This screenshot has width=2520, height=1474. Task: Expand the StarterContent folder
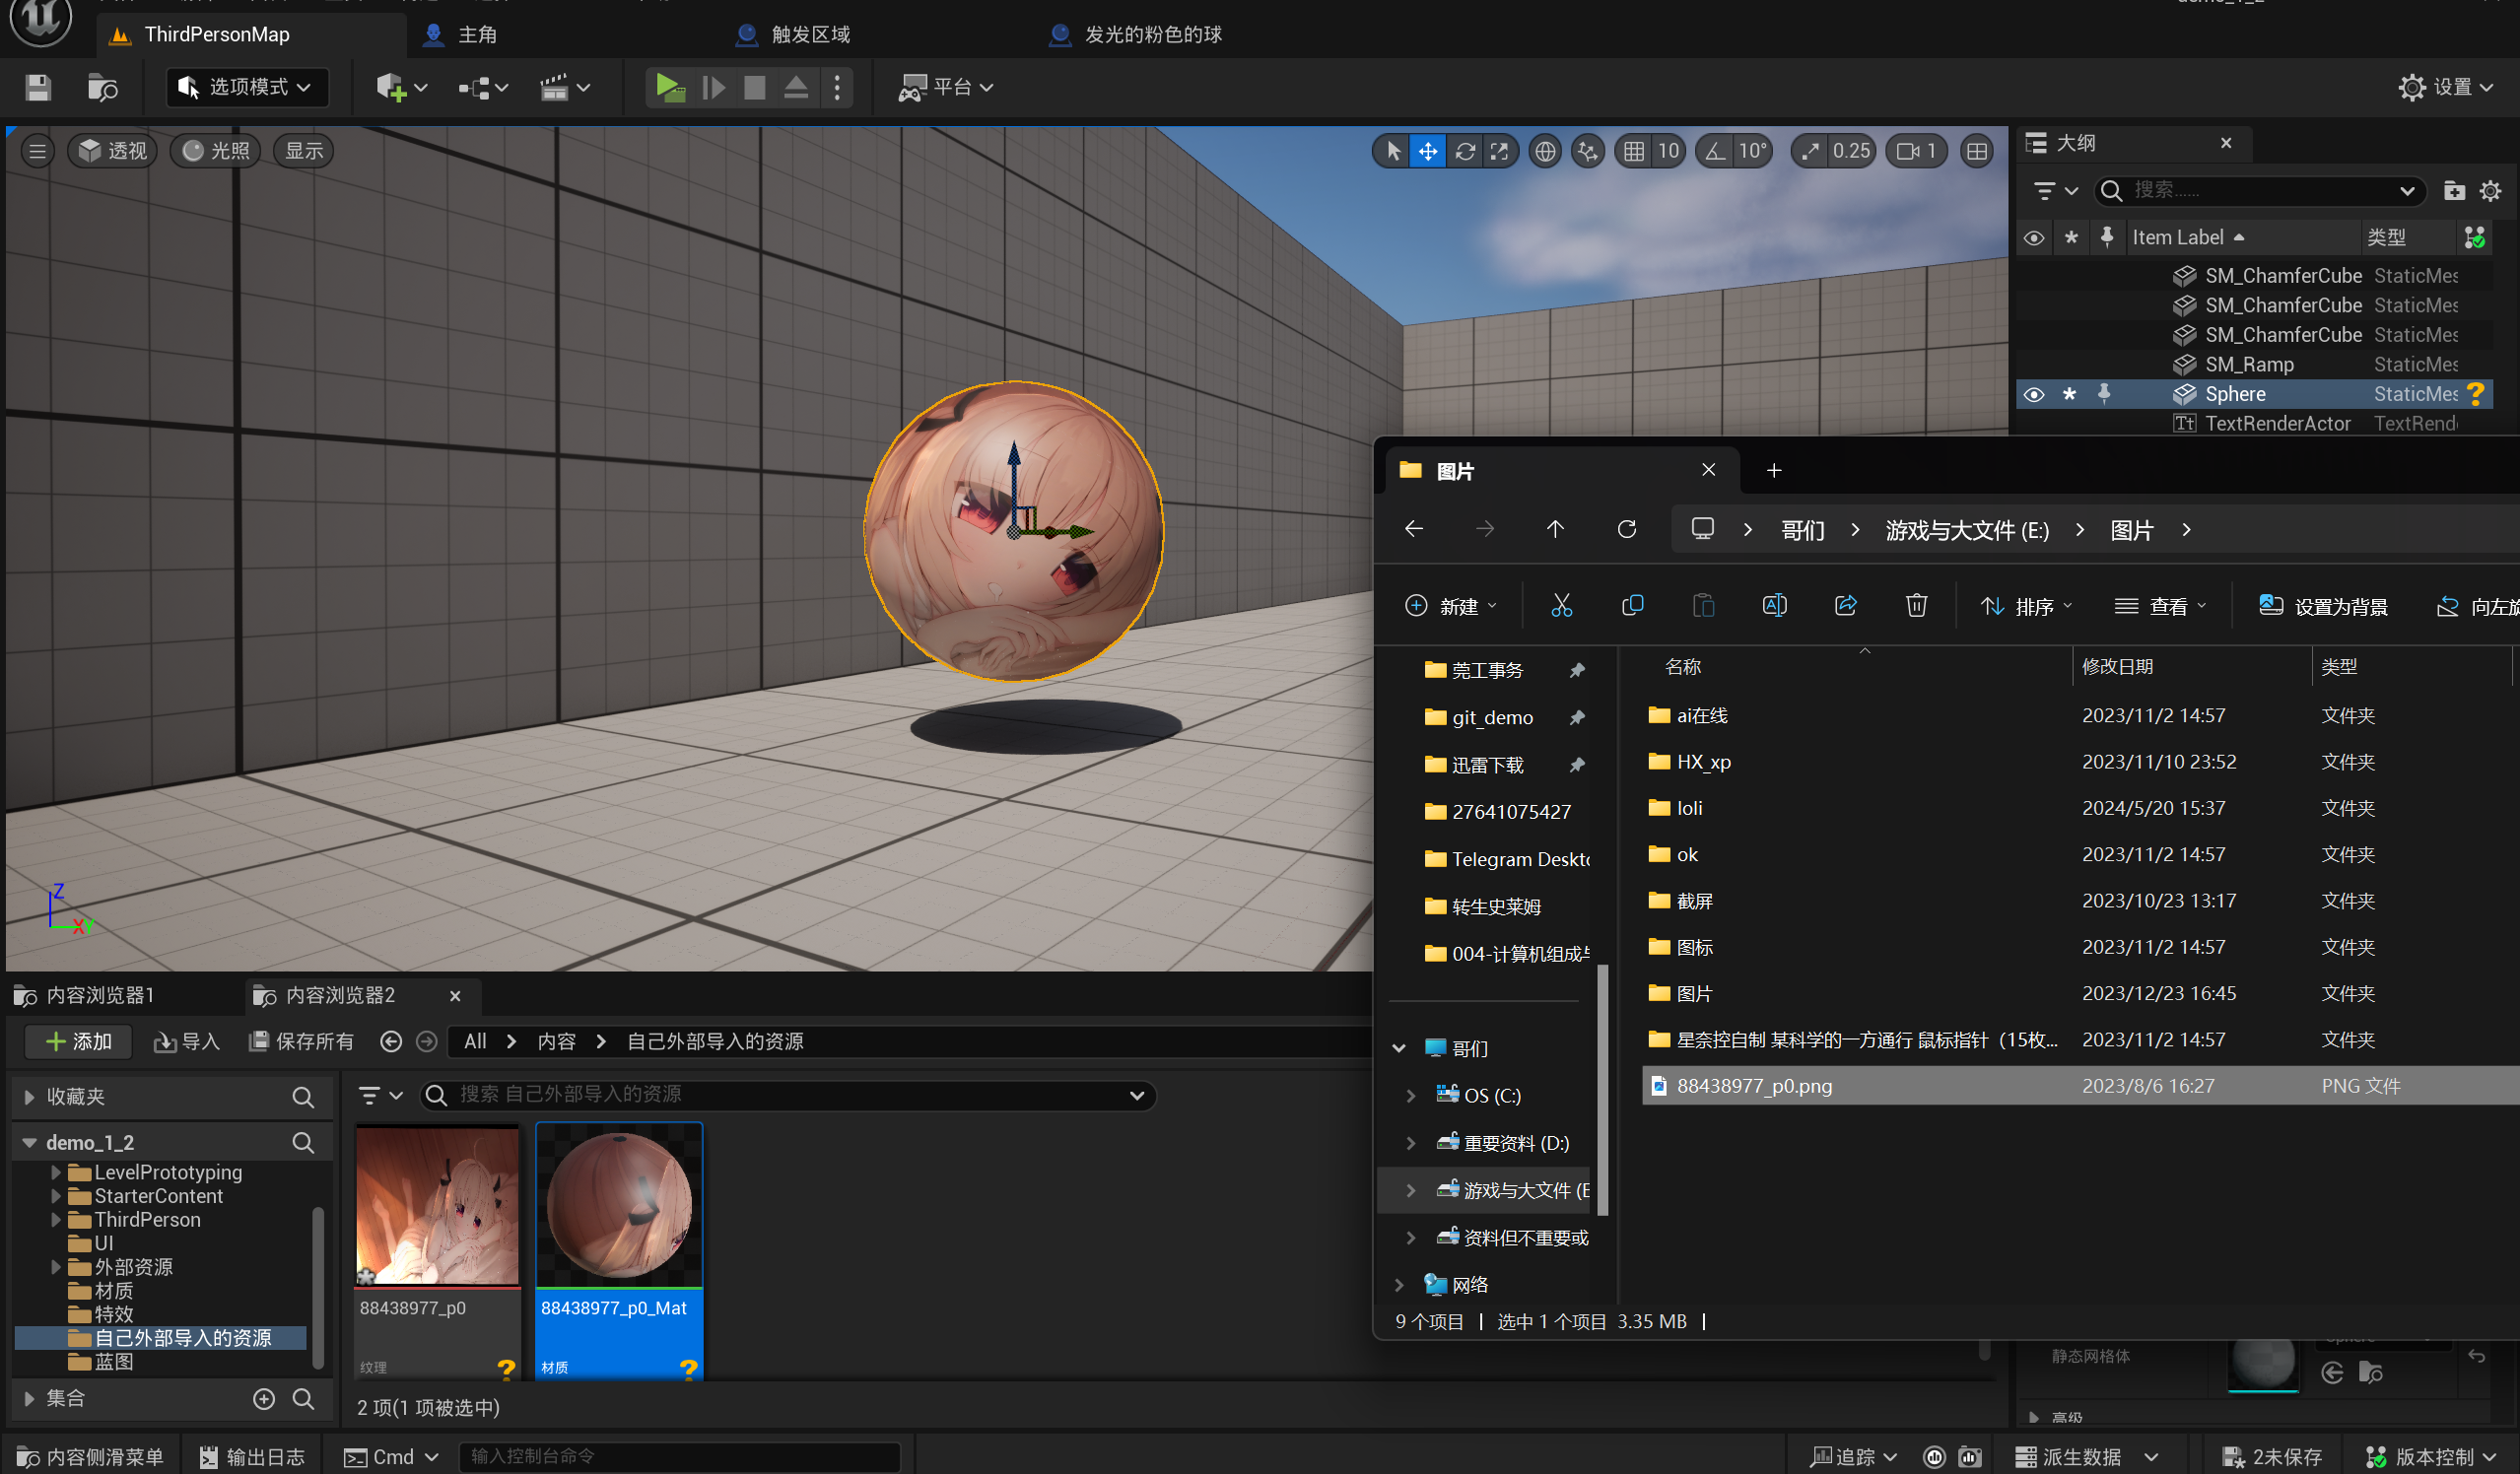56,1196
